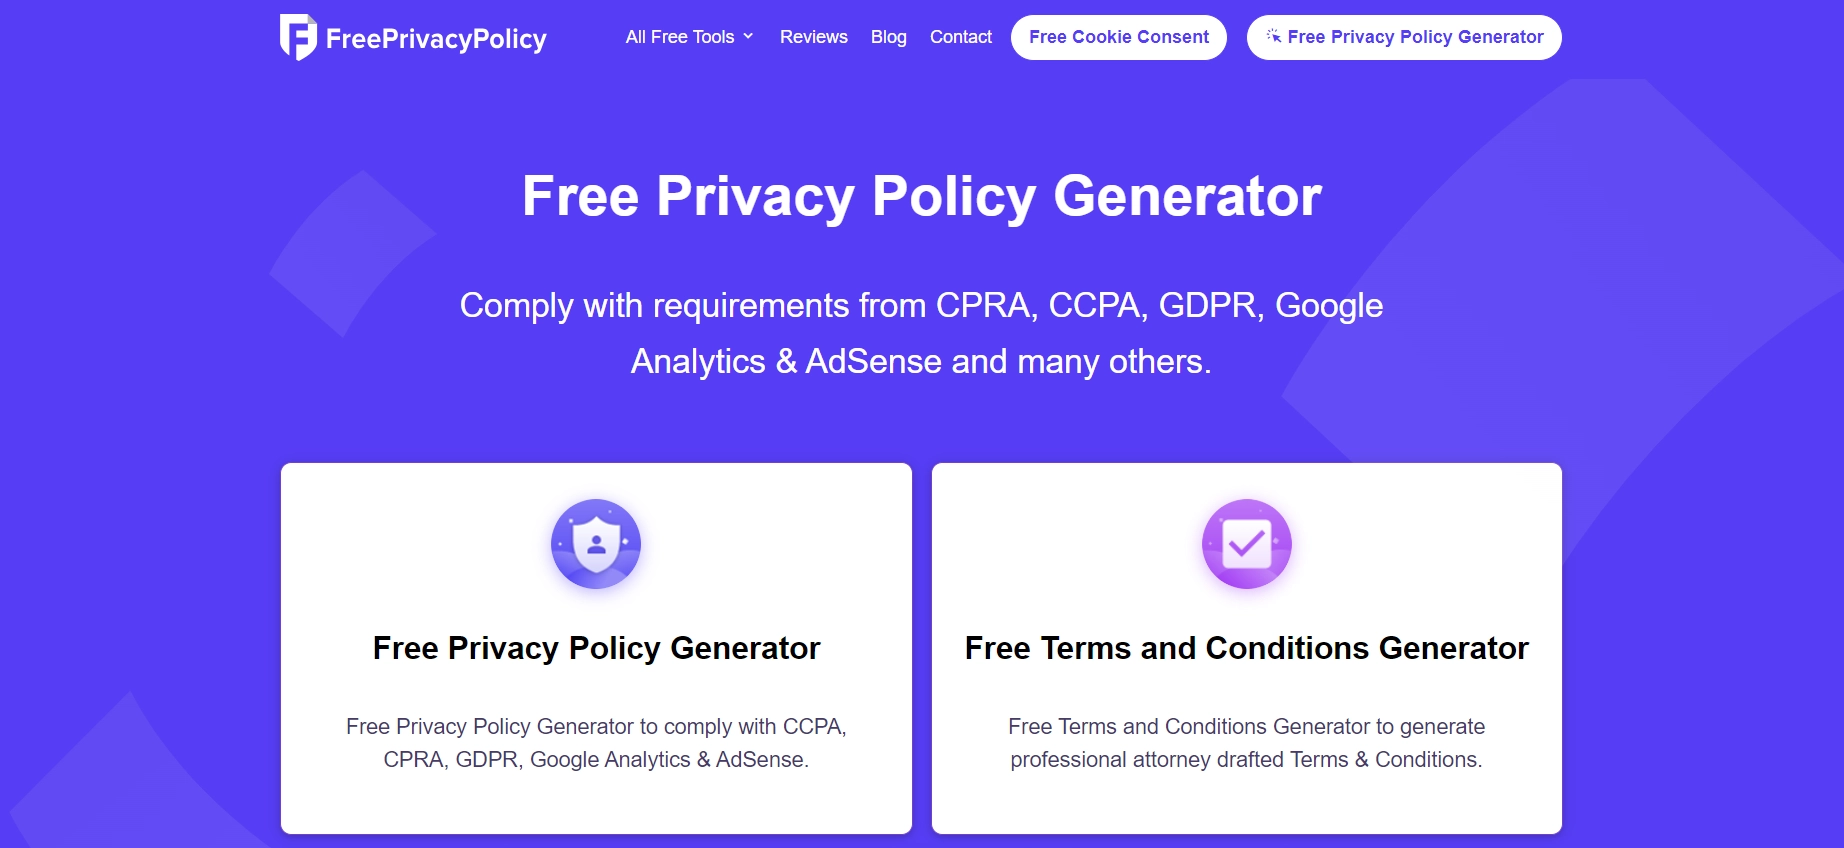Open the Reviews menu item
1844x848 pixels.
pos(813,36)
